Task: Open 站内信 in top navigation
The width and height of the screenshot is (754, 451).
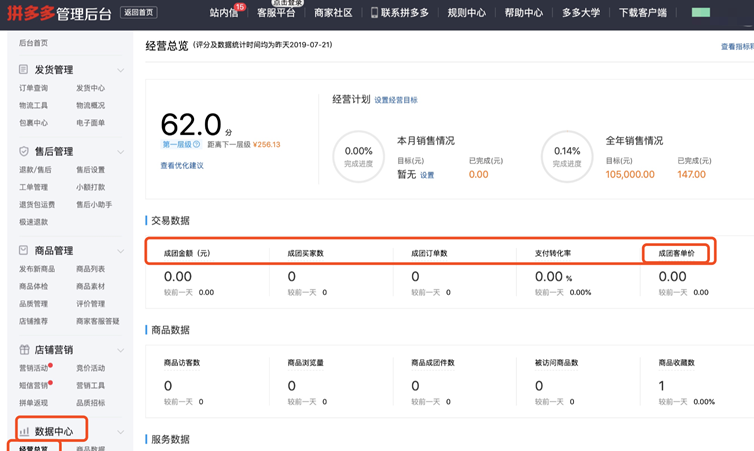Action: click(x=224, y=13)
